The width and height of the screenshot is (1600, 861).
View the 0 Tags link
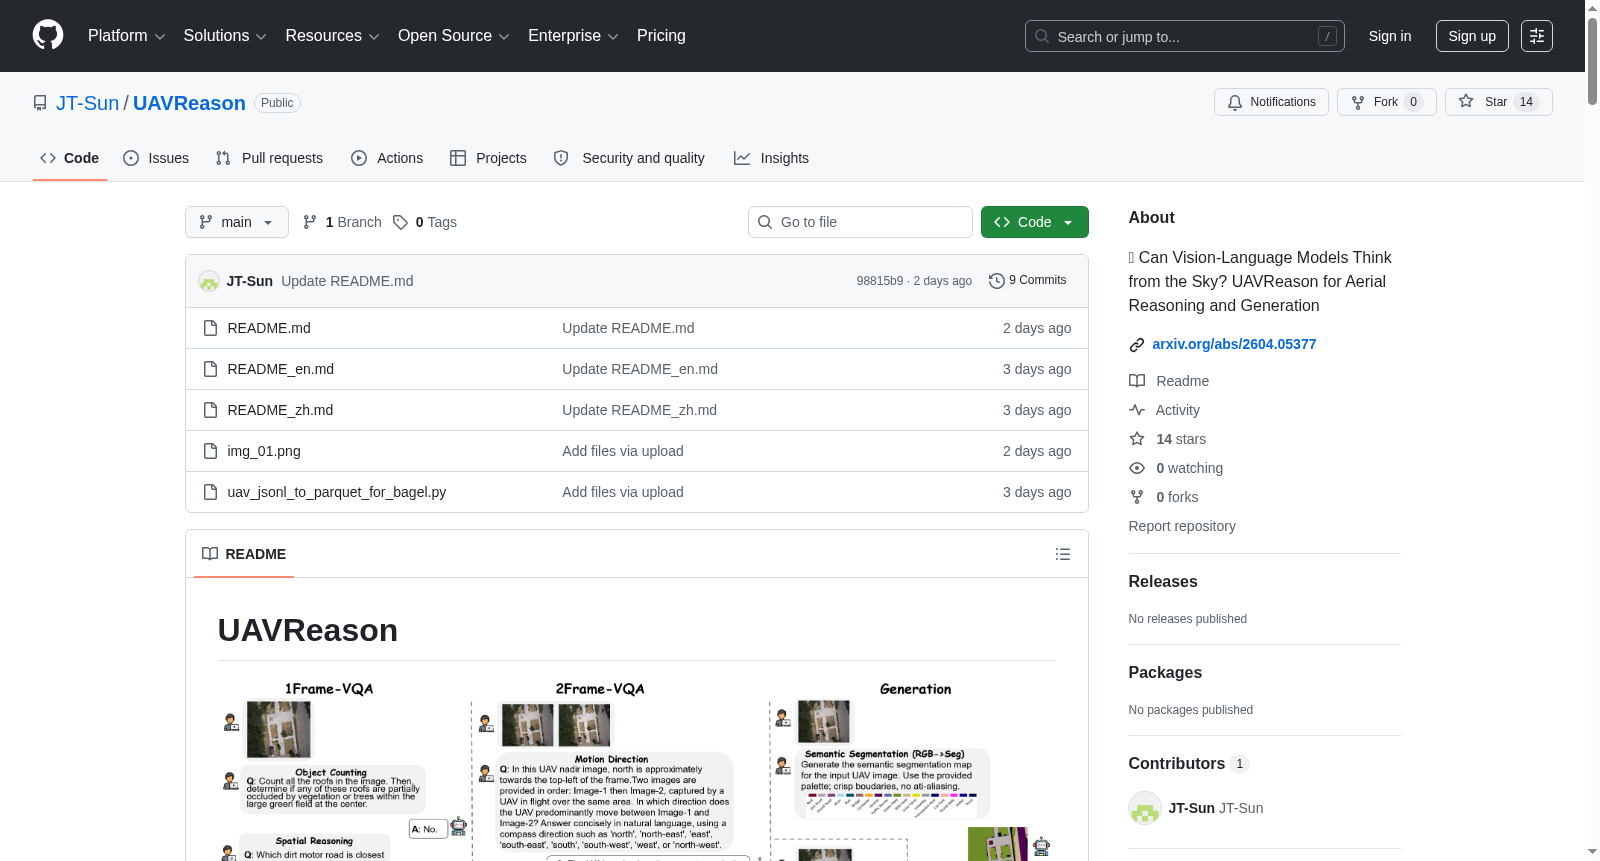[425, 222]
